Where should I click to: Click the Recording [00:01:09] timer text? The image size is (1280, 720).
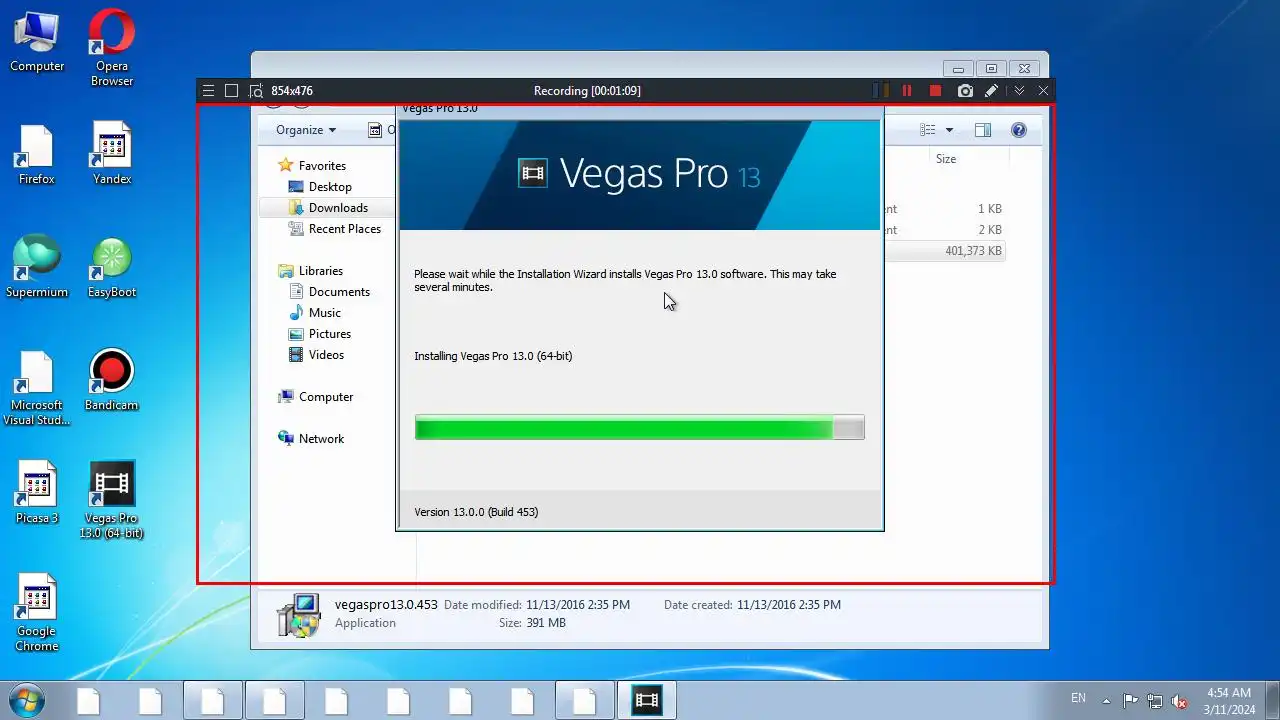click(x=587, y=91)
